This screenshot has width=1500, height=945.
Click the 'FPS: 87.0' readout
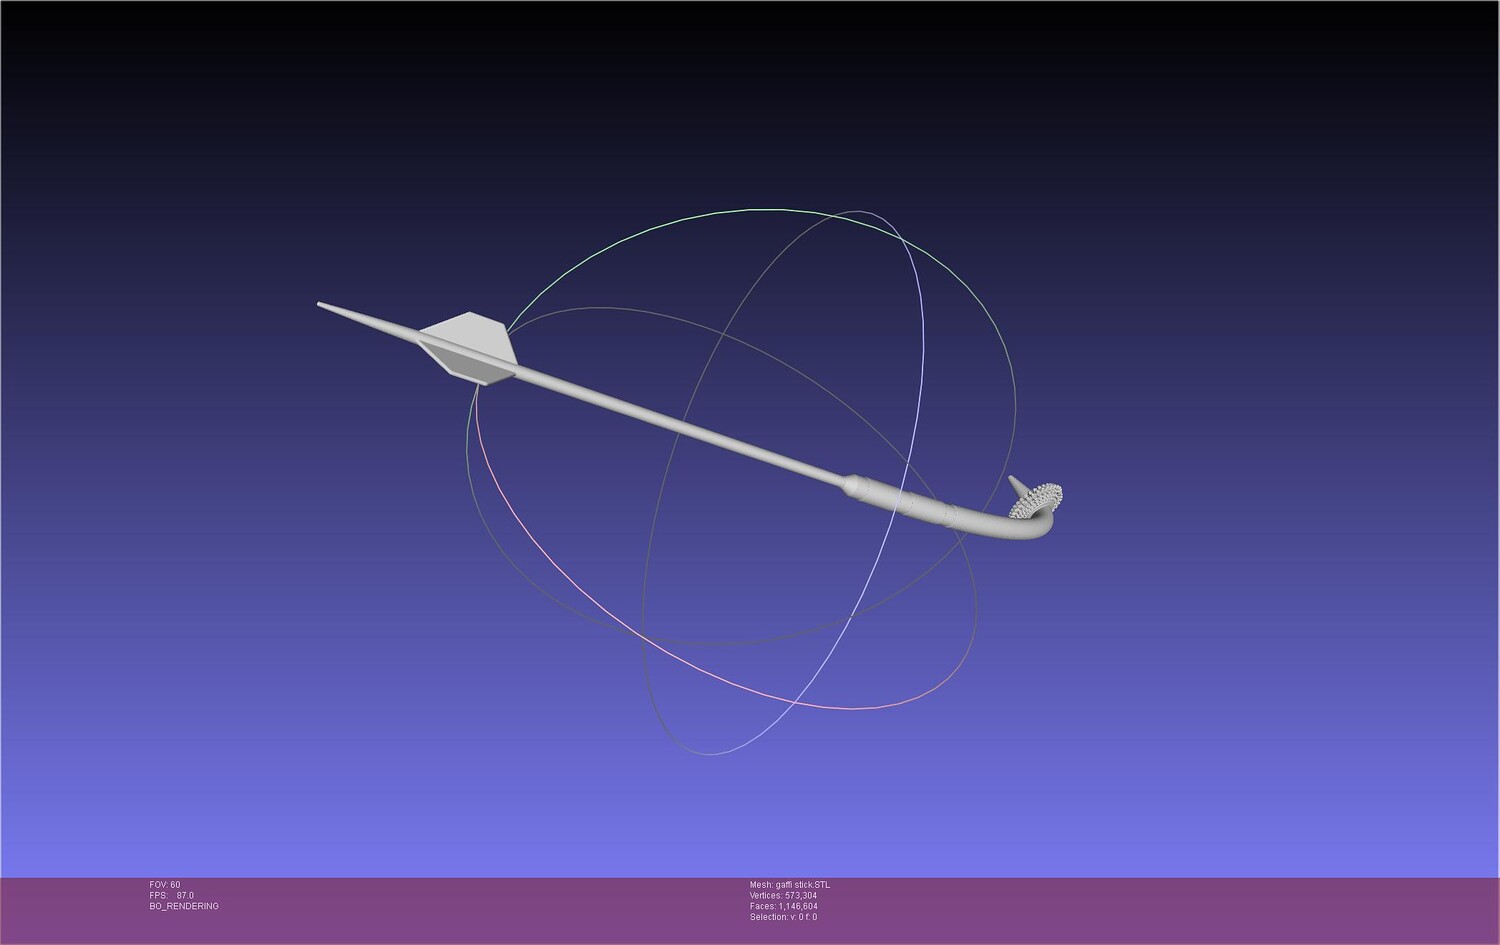tap(172, 896)
